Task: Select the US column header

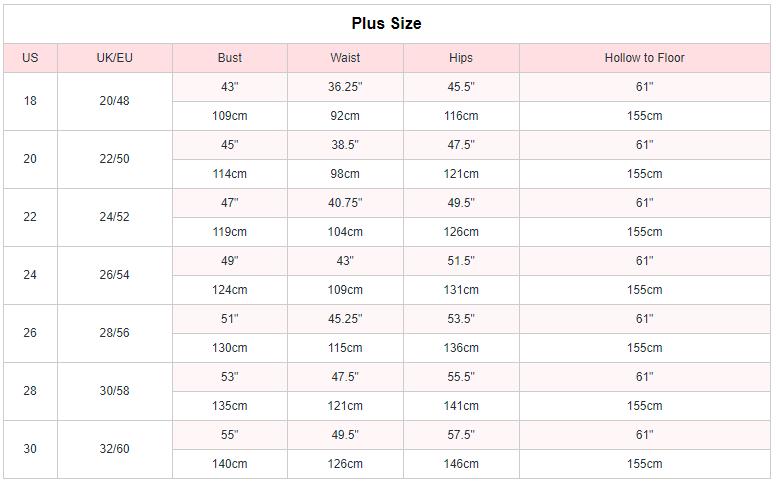Action: tap(30, 58)
